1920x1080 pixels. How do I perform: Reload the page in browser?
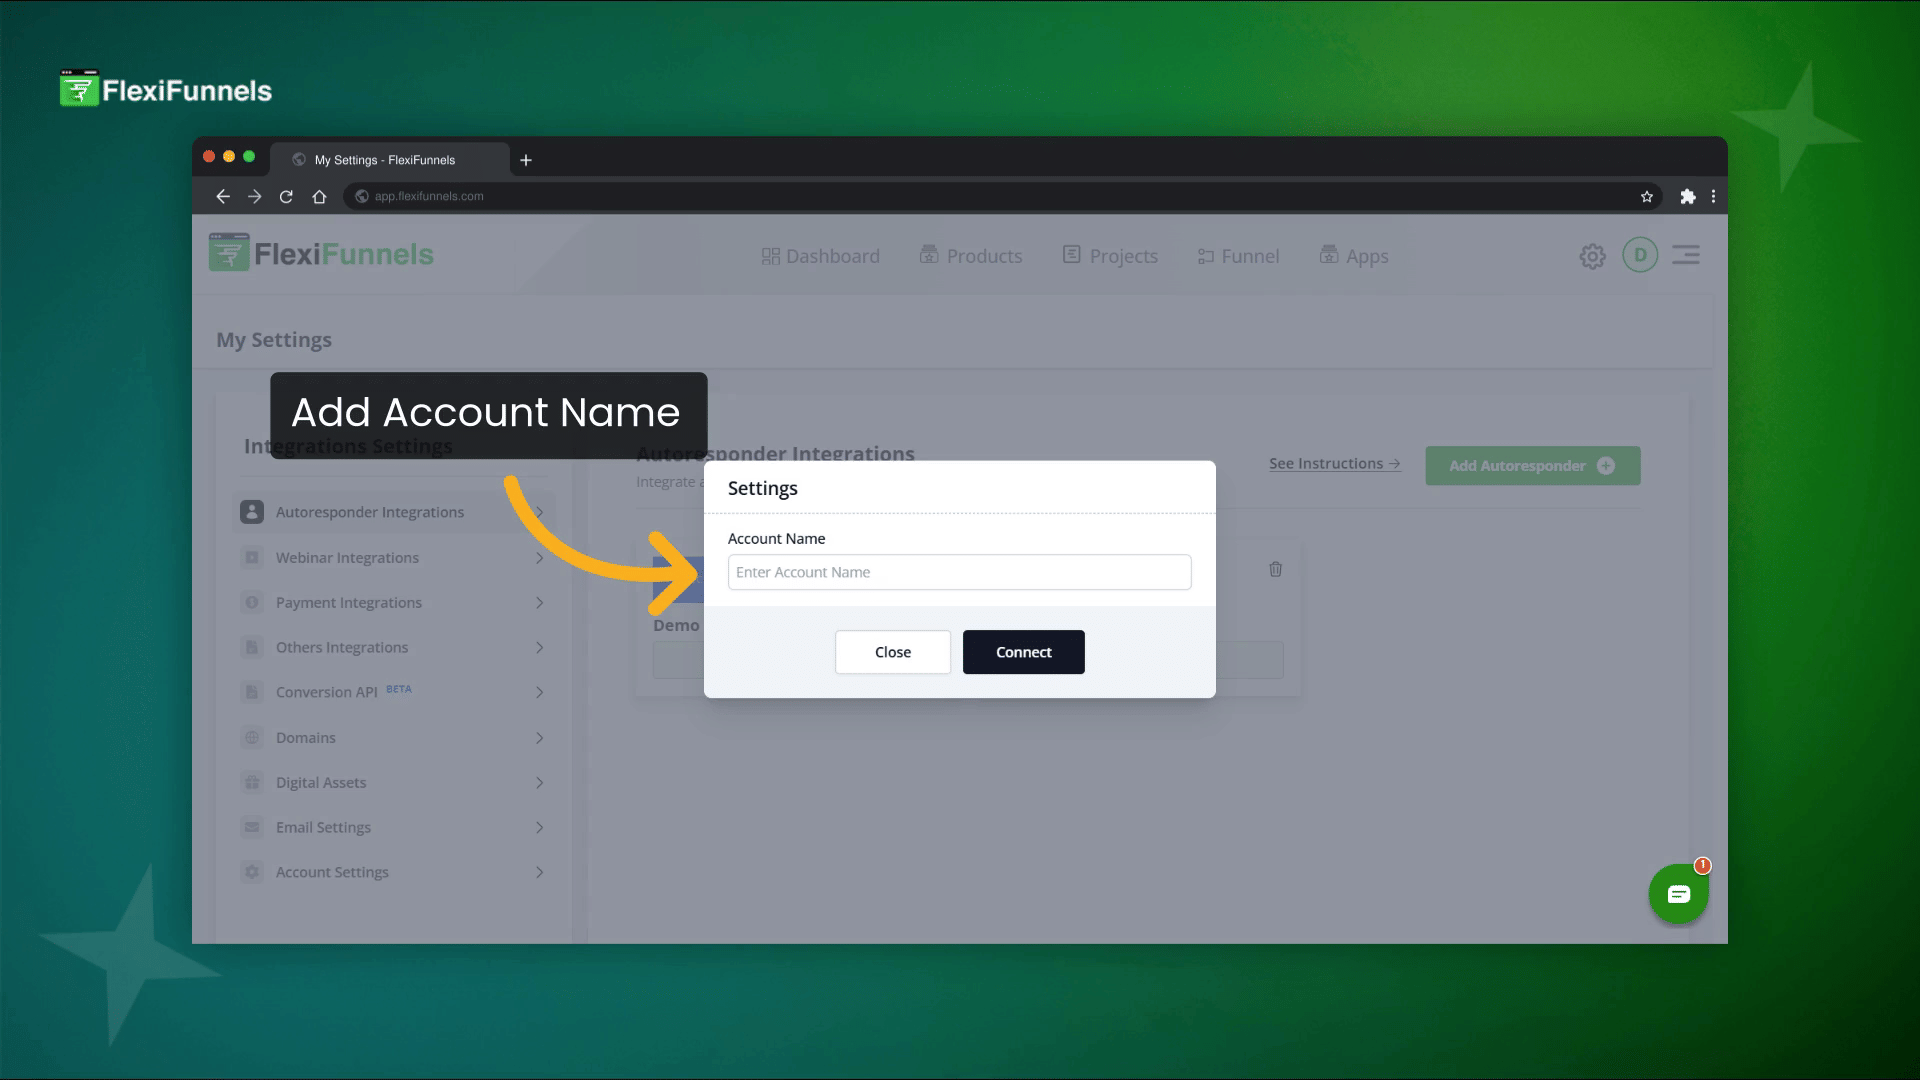(x=286, y=196)
